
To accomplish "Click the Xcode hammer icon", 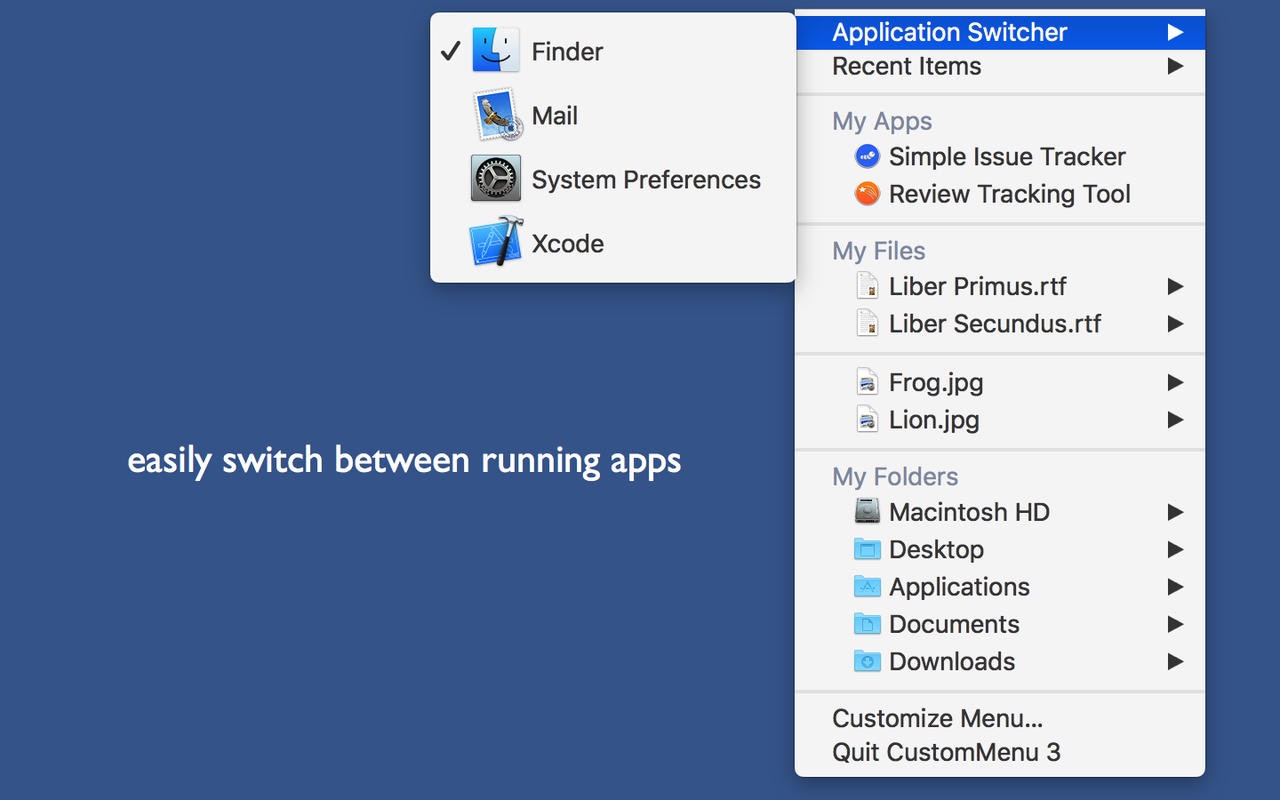I will (496, 243).
